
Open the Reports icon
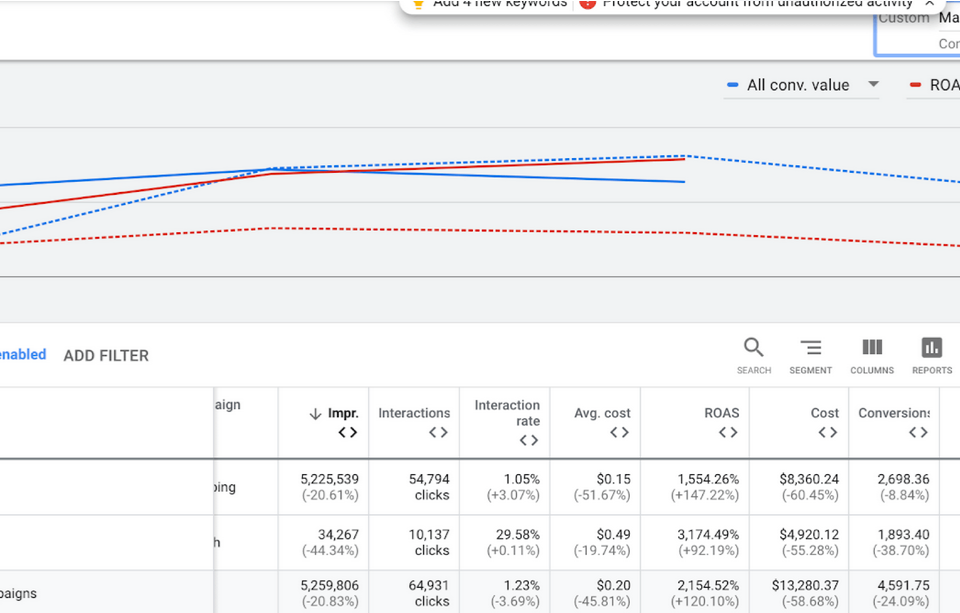[x=932, y=355]
